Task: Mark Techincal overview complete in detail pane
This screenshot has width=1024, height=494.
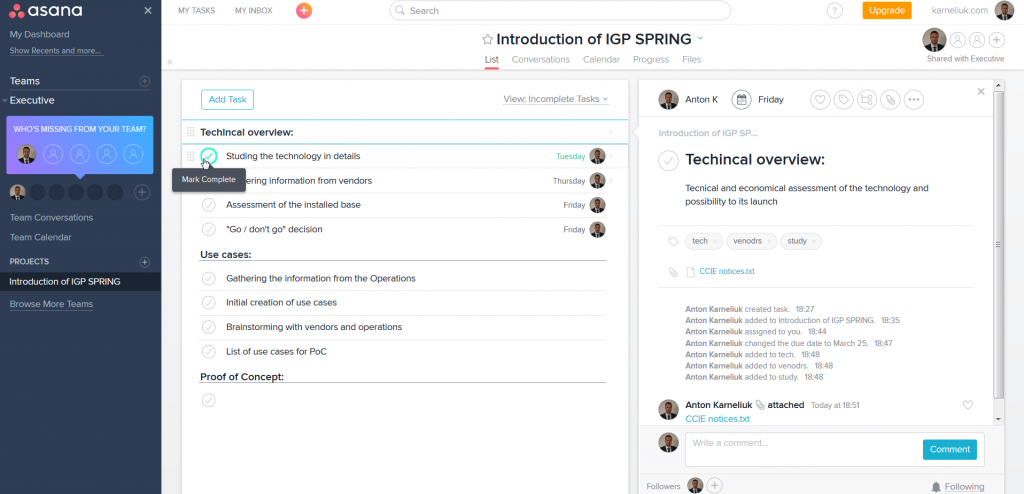Action: tap(668, 160)
